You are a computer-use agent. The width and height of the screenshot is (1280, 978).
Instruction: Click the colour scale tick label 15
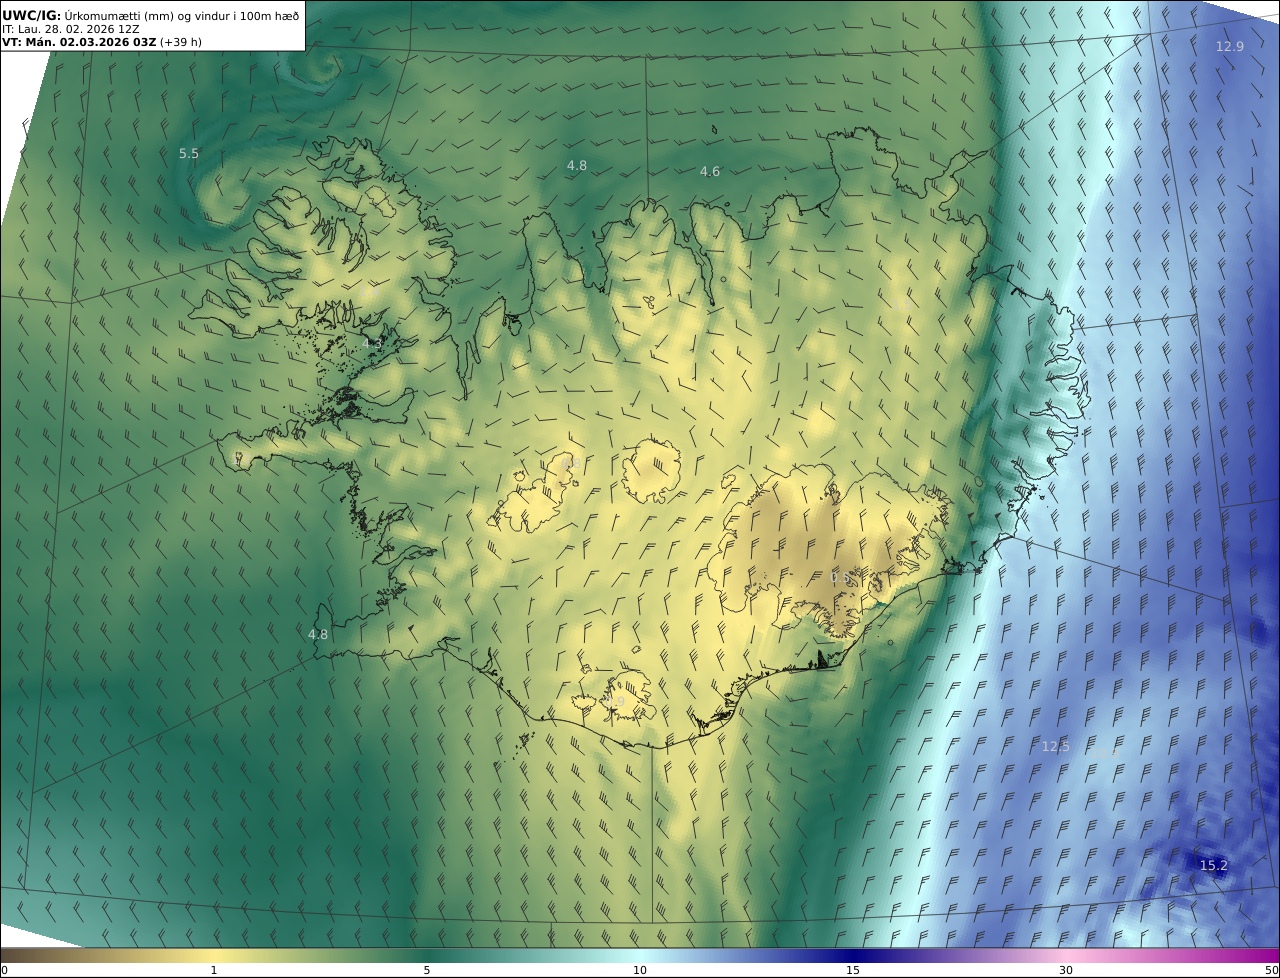(x=853, y=970)
